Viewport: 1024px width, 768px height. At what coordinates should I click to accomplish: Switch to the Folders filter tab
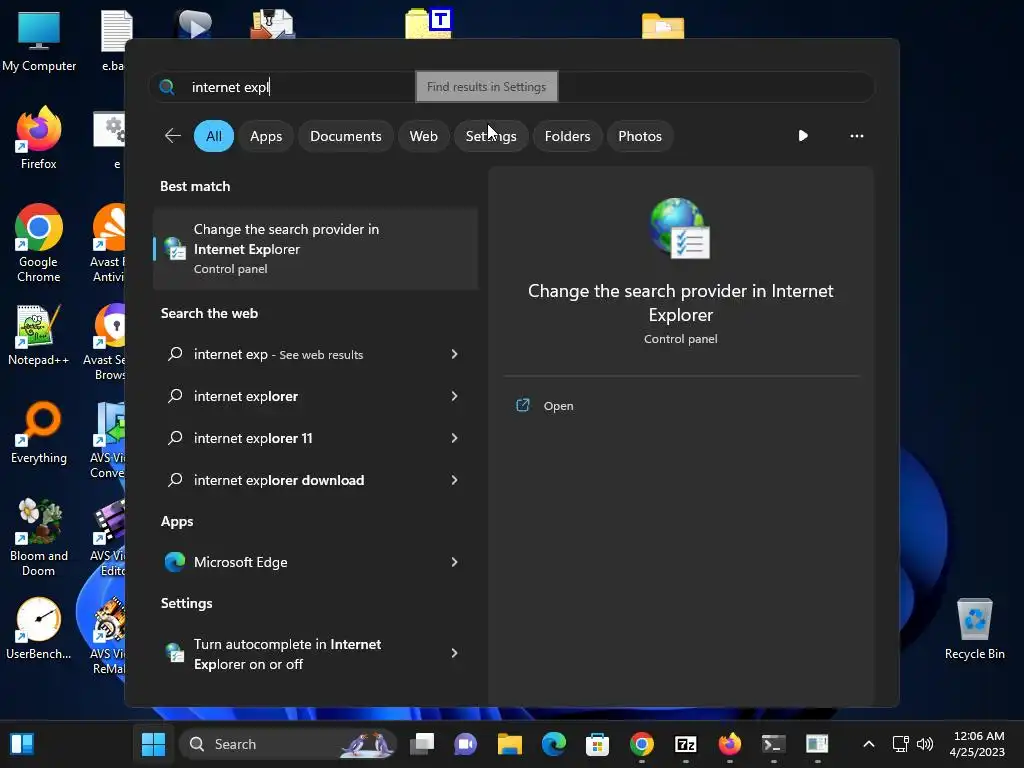click(567, 136)
